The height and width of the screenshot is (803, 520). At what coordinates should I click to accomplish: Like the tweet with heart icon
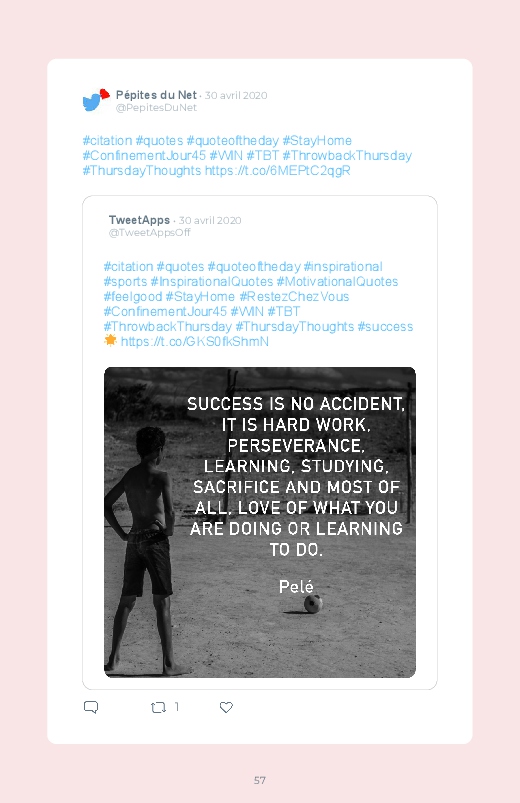pos(226,707)
